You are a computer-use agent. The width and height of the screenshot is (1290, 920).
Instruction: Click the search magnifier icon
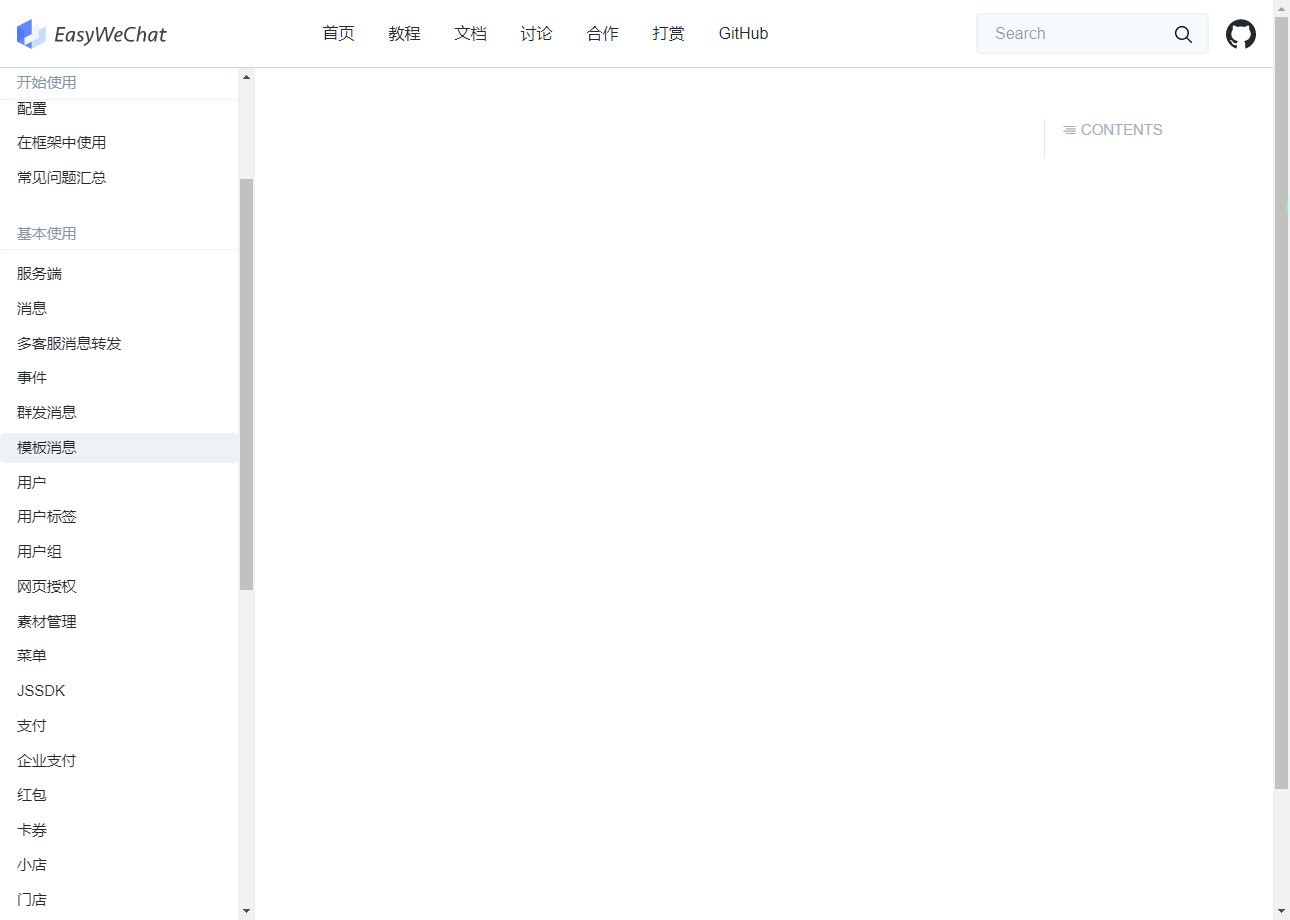[1183, 33]
